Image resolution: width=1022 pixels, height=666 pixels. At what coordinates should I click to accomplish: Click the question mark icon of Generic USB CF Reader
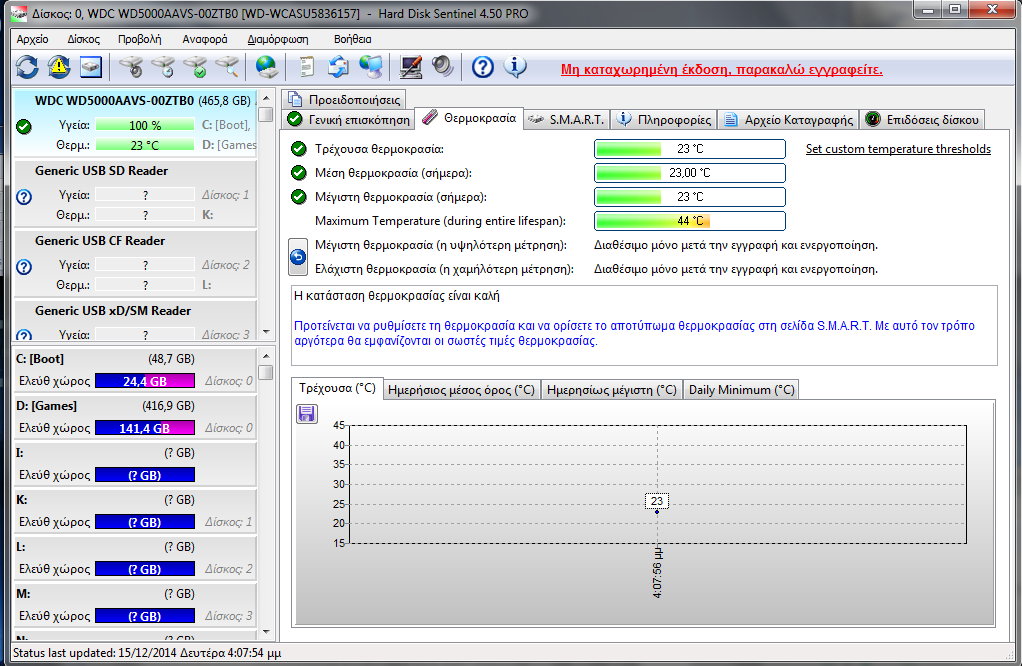24,267
